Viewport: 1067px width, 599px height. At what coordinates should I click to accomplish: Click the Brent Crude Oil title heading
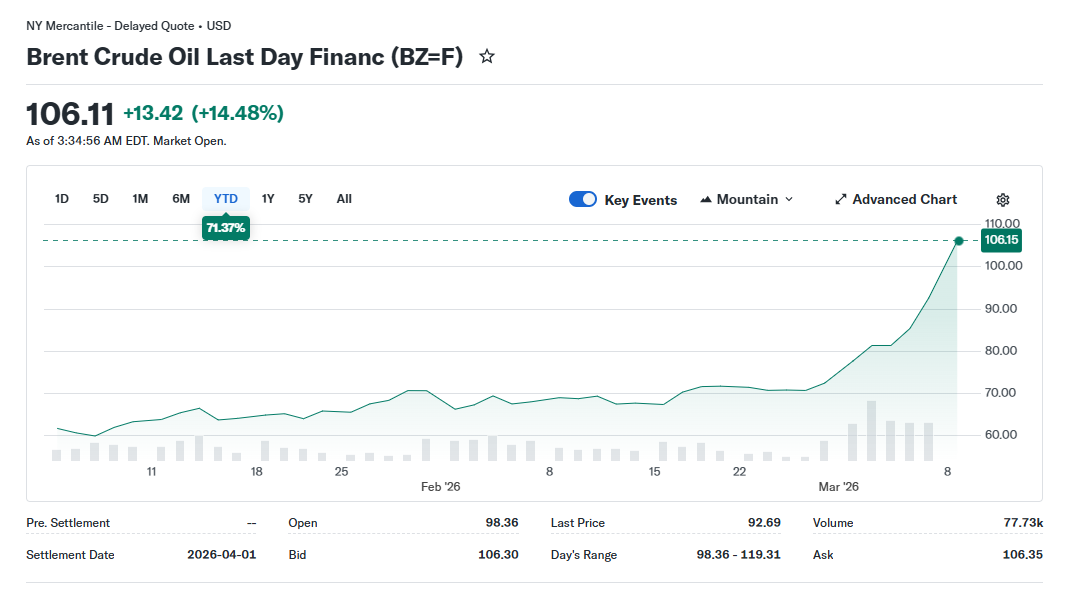(x=244, y=57)
